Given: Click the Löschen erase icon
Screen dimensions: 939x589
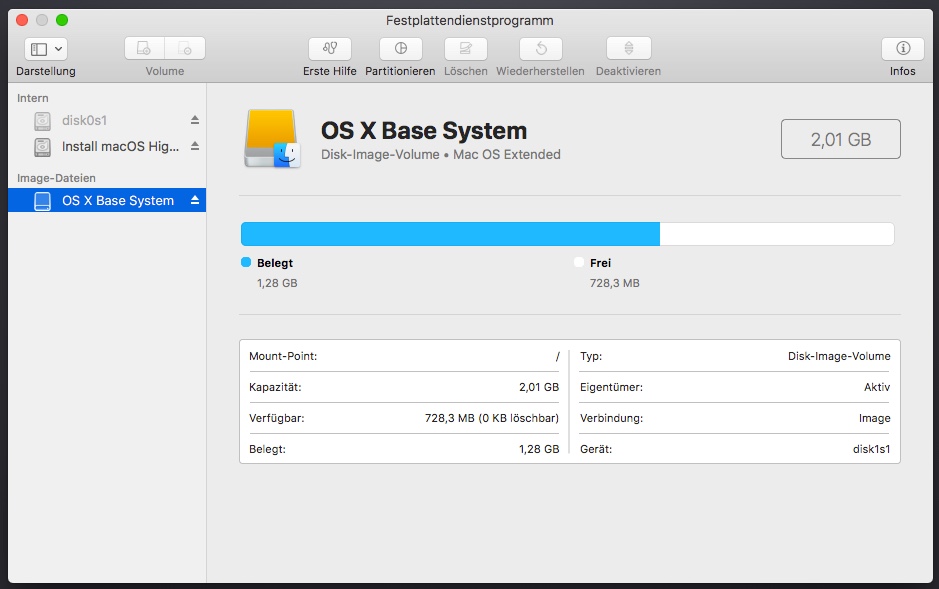Looking at the screenshot, I should pyautogui.click(x=465, y=48).
